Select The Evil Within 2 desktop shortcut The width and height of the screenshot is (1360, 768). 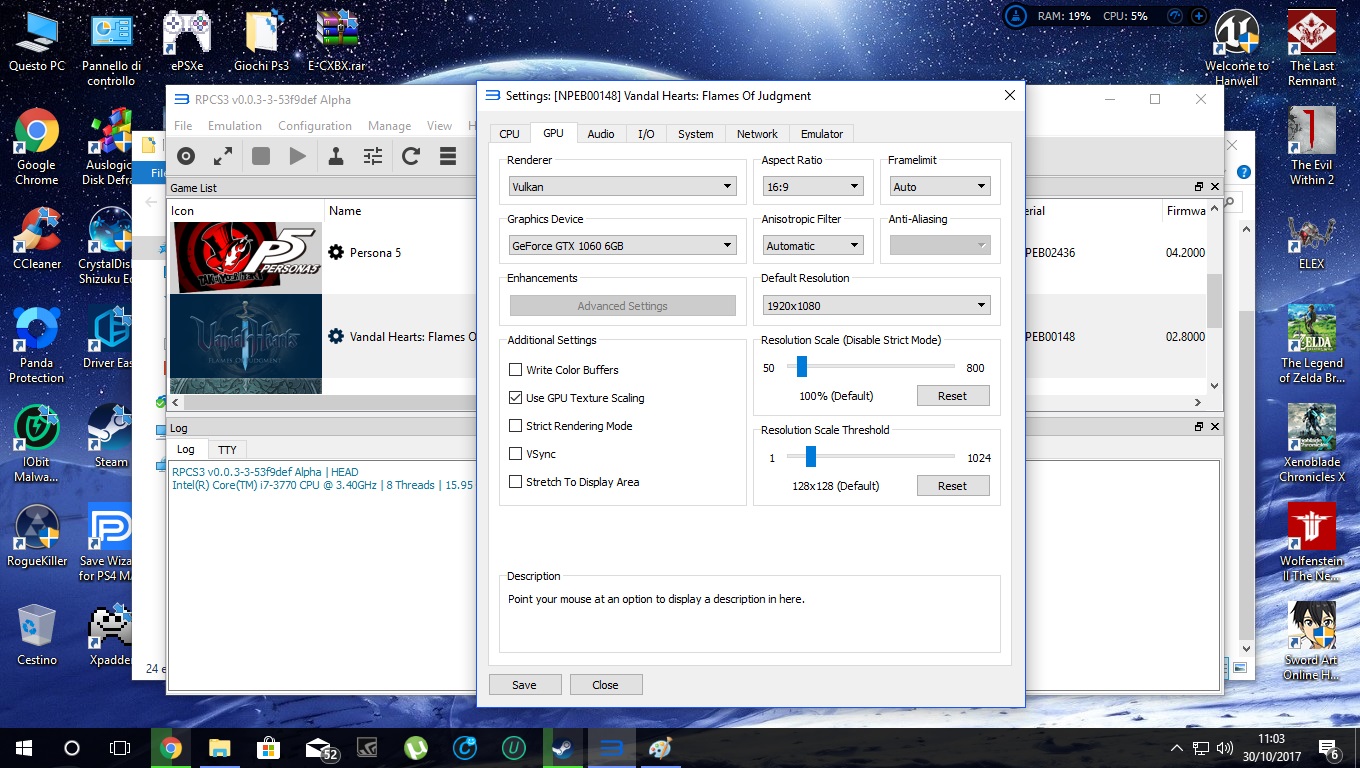[1312, 147]
